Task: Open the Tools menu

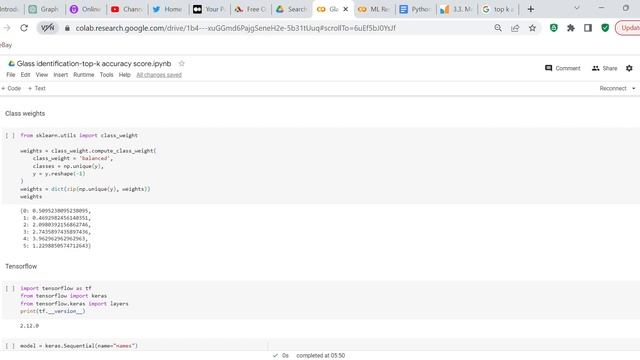Action: click(x=107, y=75)
